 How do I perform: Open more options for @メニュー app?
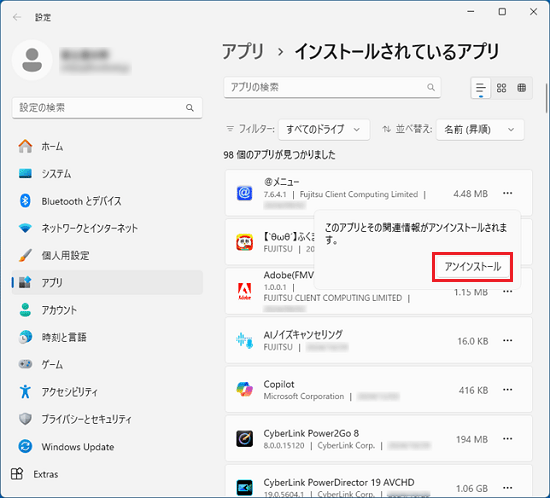[x=508, y=193]
